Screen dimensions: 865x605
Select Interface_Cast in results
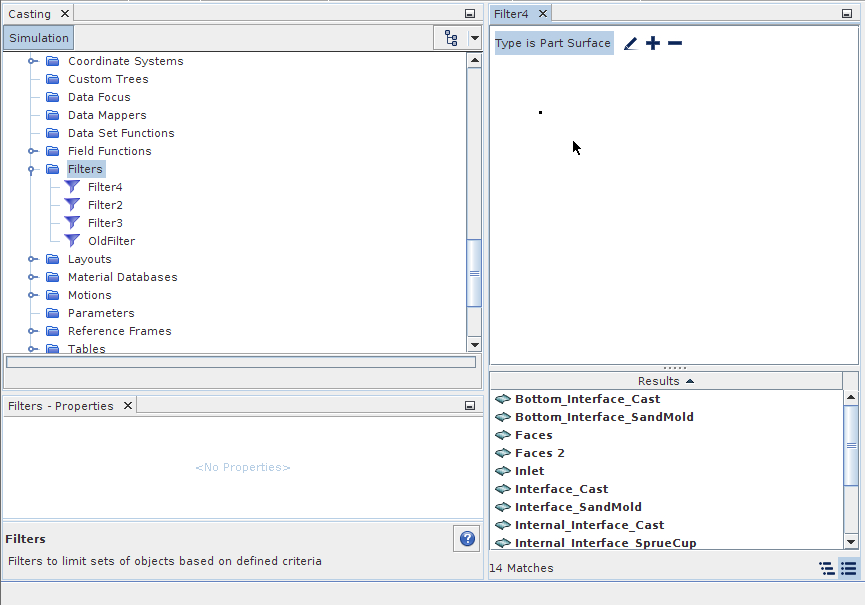(561, 489)
